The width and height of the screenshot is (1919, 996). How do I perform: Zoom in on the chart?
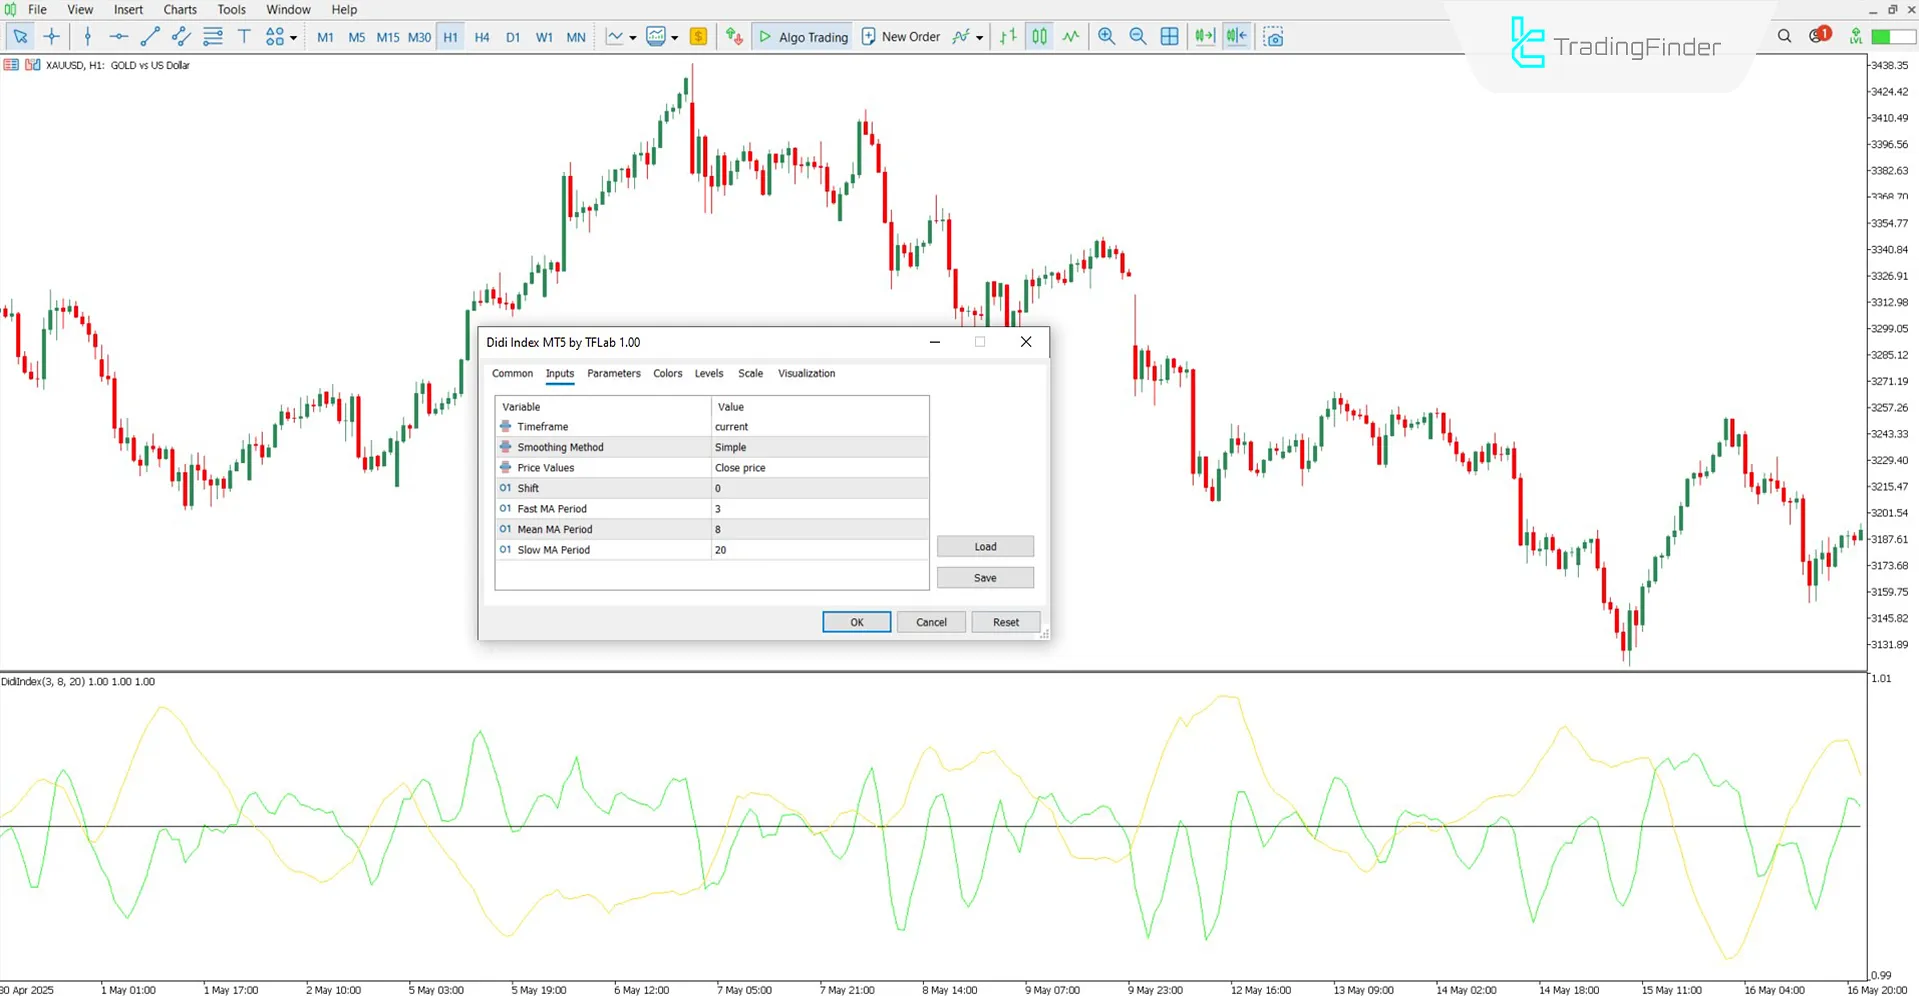click(1106, 36)
